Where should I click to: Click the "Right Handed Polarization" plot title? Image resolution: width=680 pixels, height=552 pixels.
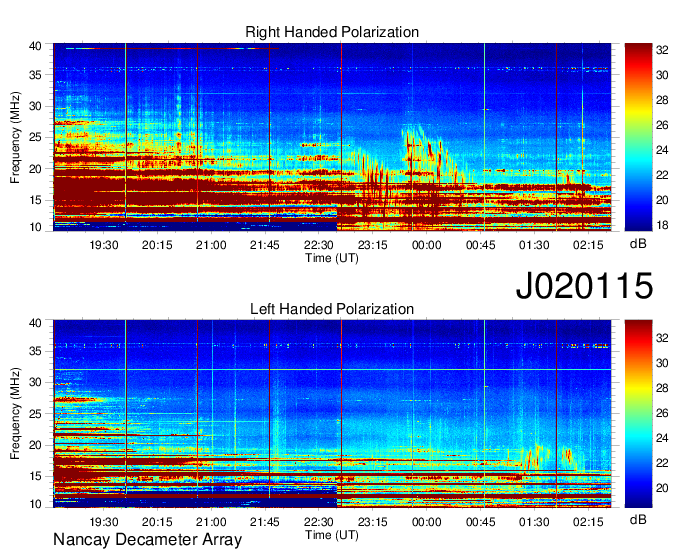pos(332,32)
